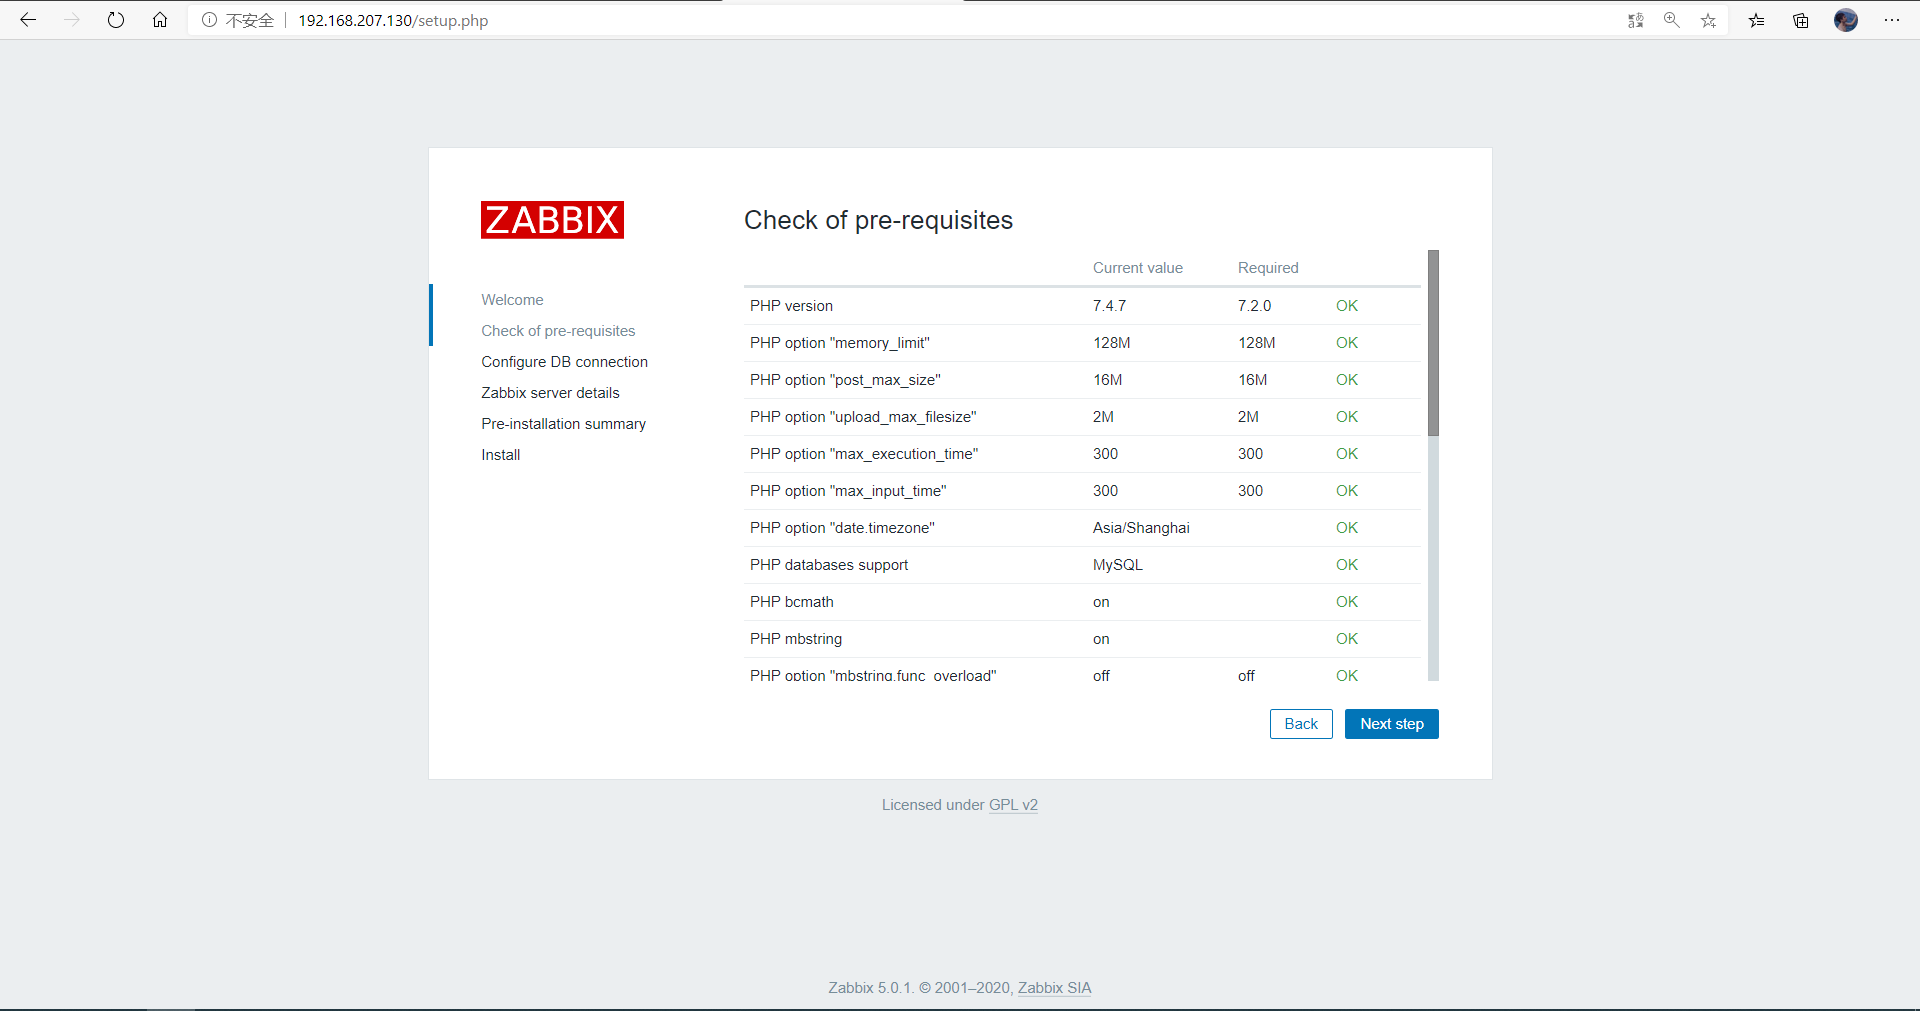Click the PHP mbstring label
1920x1011 pixels.
pos(796,639)
